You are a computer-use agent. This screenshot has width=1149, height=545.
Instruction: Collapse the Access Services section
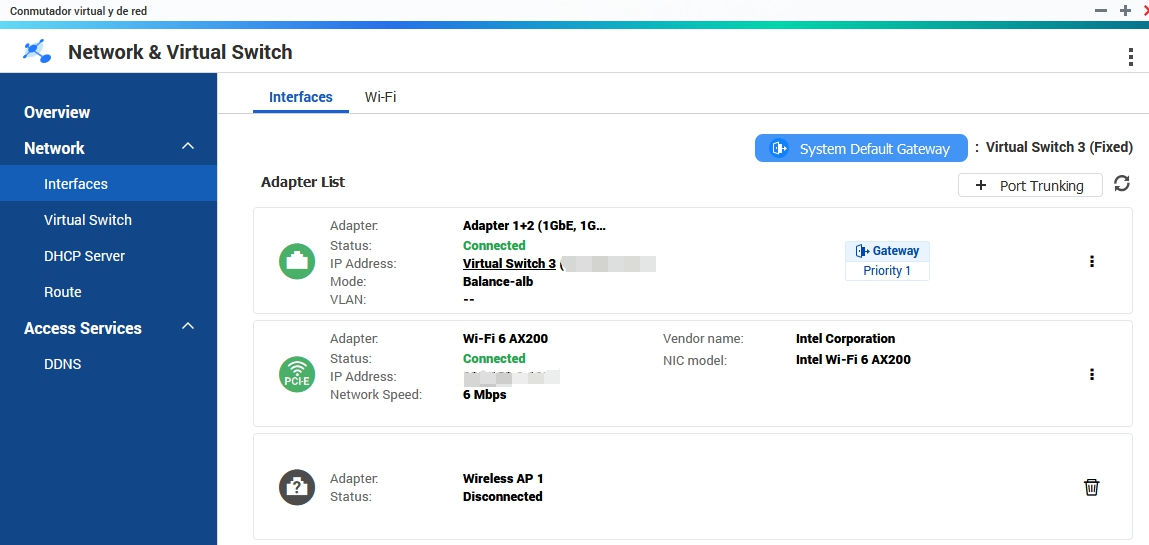[x=187, y=328]
